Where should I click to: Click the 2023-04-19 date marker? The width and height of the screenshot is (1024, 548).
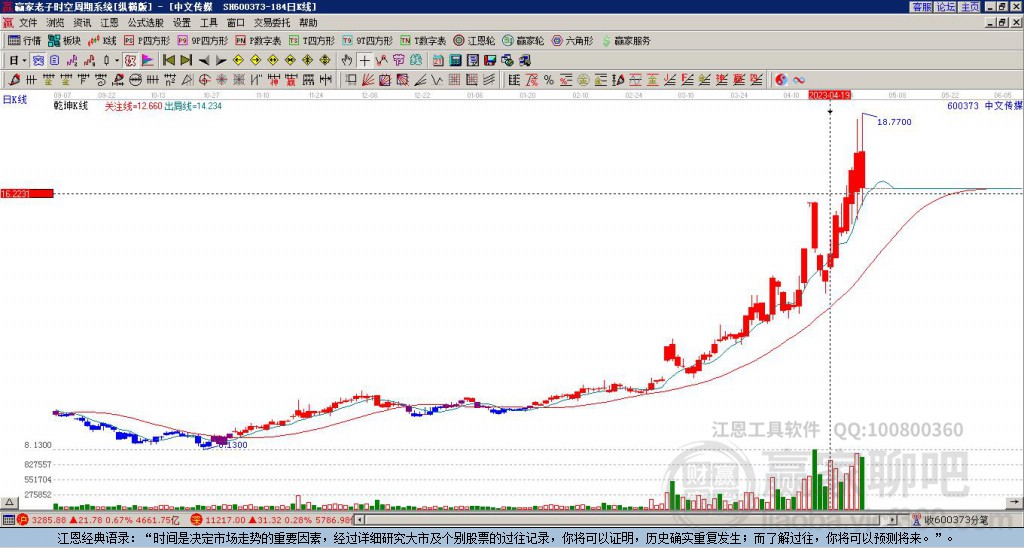[830, 95]
